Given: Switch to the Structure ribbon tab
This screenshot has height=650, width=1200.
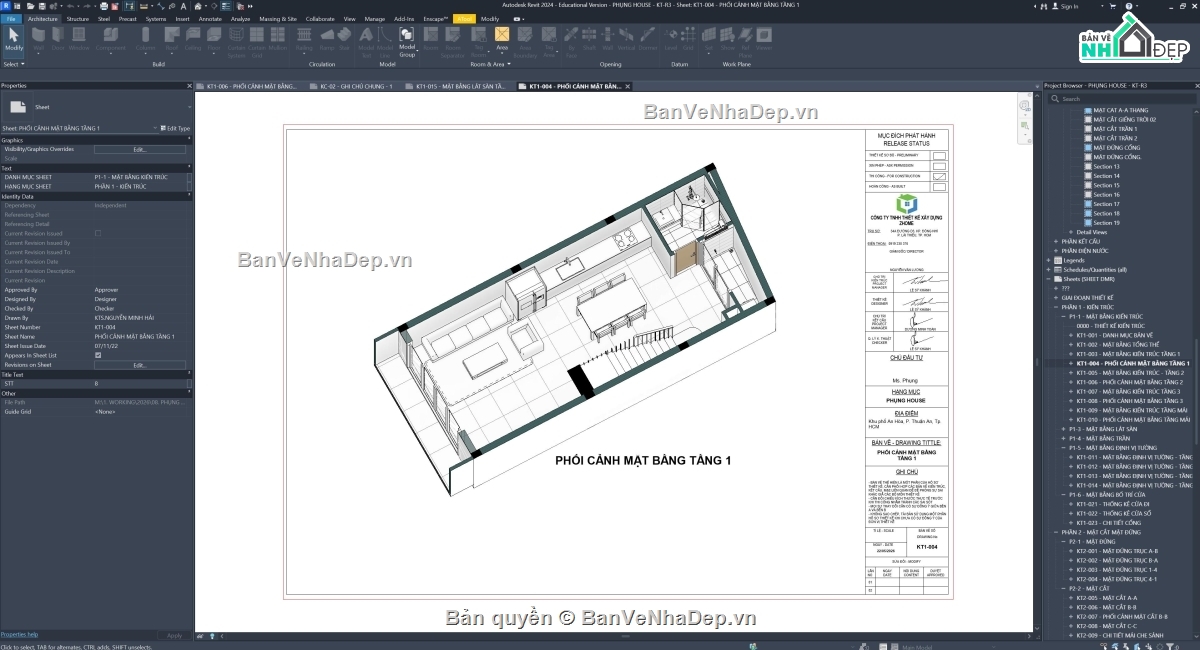Looking at the screenshot, I should (77, 19).
